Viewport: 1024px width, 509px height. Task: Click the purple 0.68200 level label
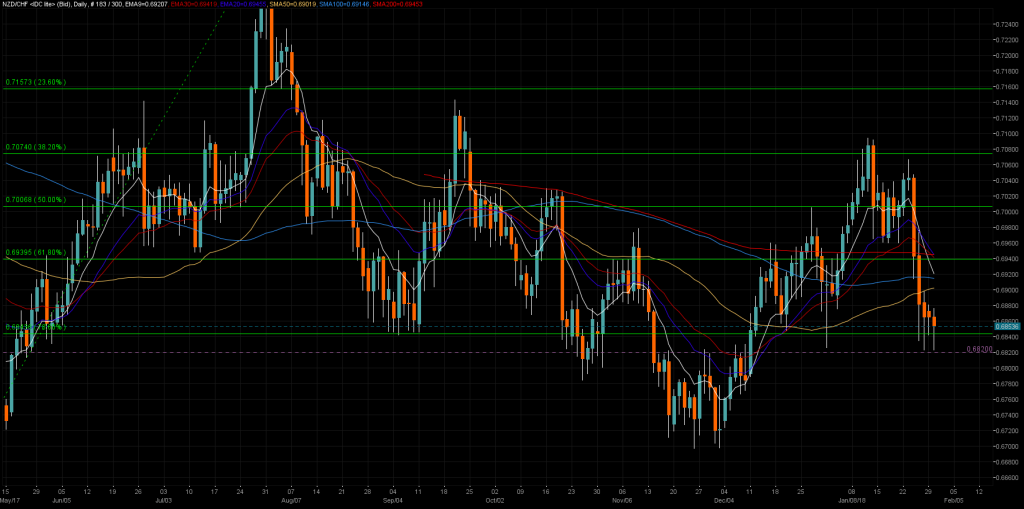tap(980, 350)
